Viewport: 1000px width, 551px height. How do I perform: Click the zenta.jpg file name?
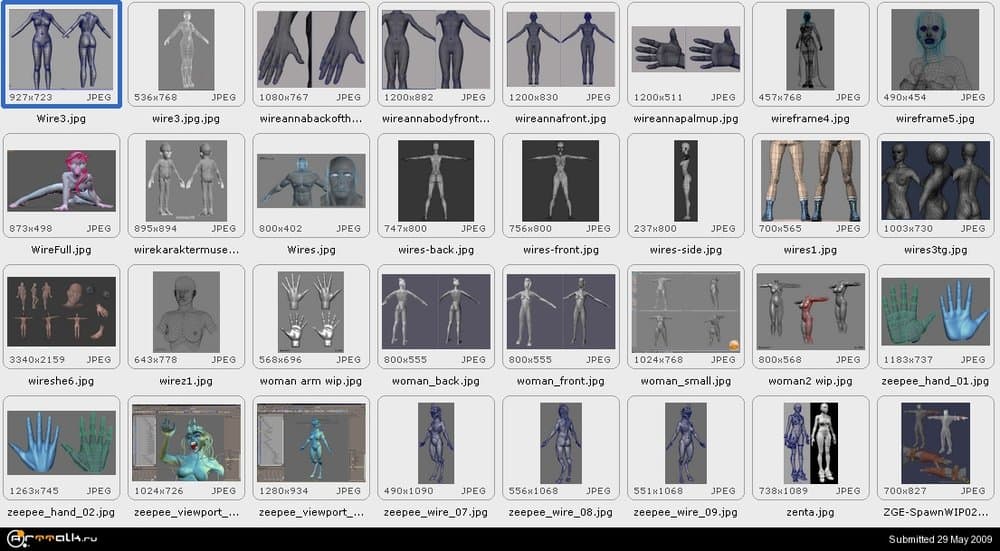pyautogui.click(x=810, y=512)
